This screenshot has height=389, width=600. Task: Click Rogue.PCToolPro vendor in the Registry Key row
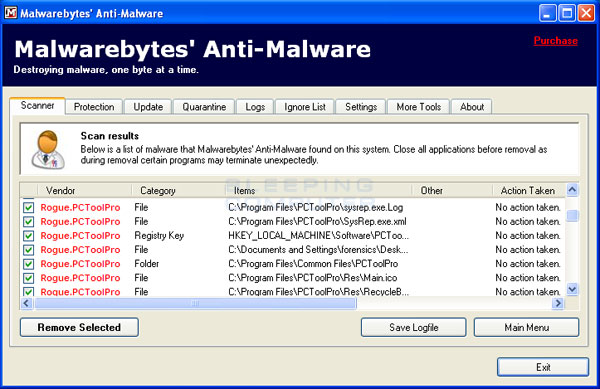tap(80, 236)
